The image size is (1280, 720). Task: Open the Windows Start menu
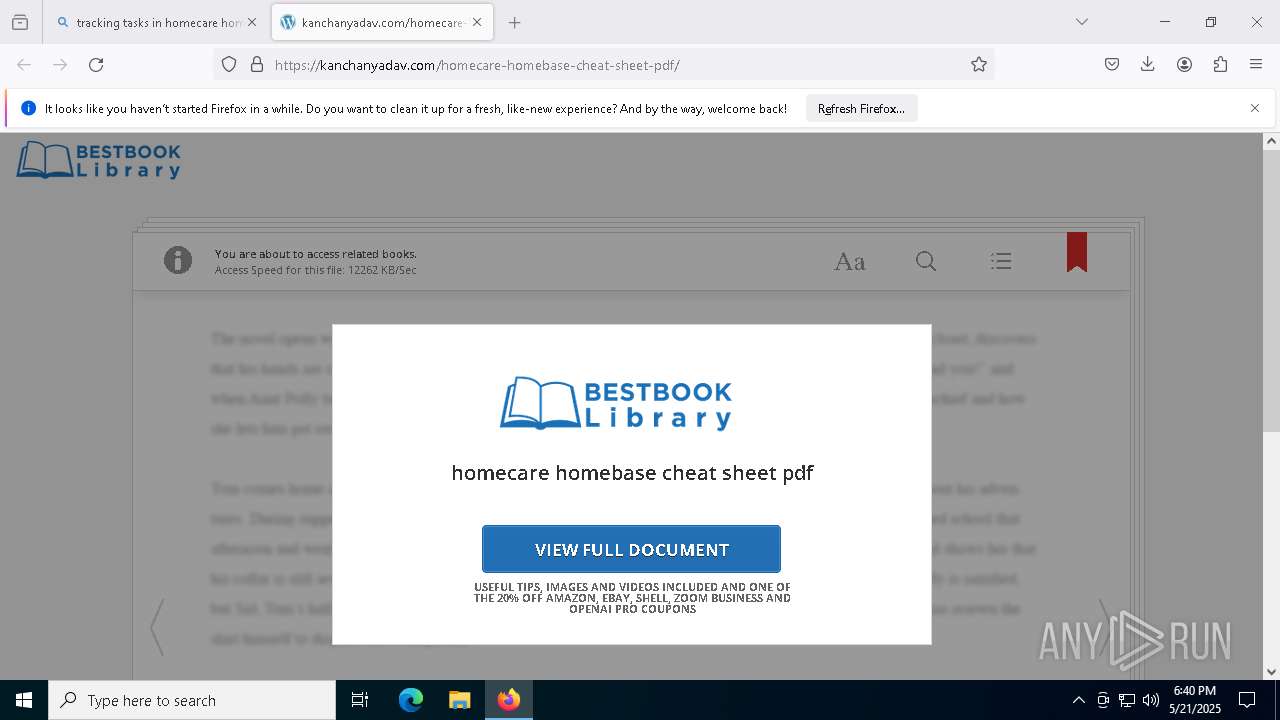(24, 700)
